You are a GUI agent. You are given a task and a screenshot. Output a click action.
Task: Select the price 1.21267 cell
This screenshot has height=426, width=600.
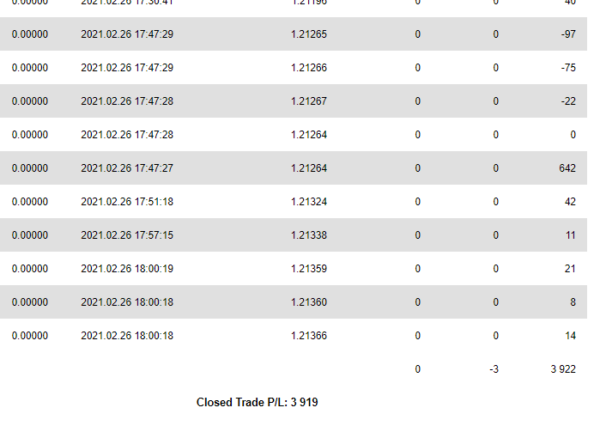tap(309, 101)
